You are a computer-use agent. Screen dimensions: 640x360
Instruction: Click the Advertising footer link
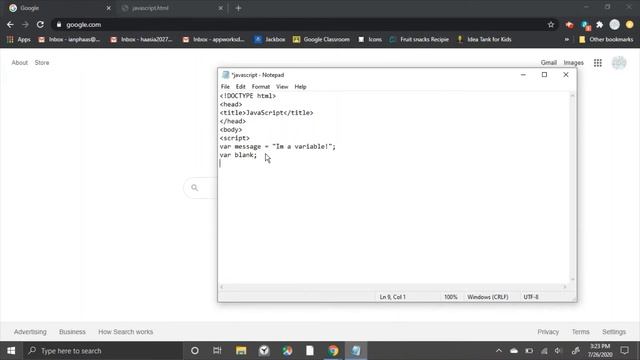(x=30, y=332)
